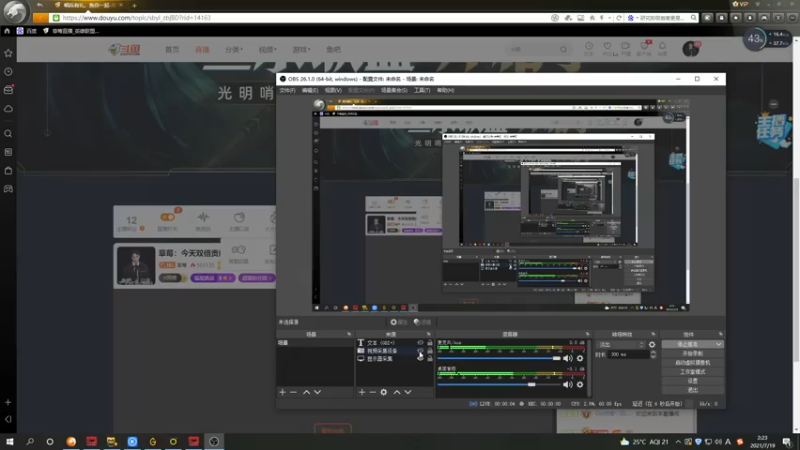Image resolution: width=800 pixels, height=450 pixels.
Task: Open the View menu in OBS
Action: pyautogui.click(x=333, y=90)
